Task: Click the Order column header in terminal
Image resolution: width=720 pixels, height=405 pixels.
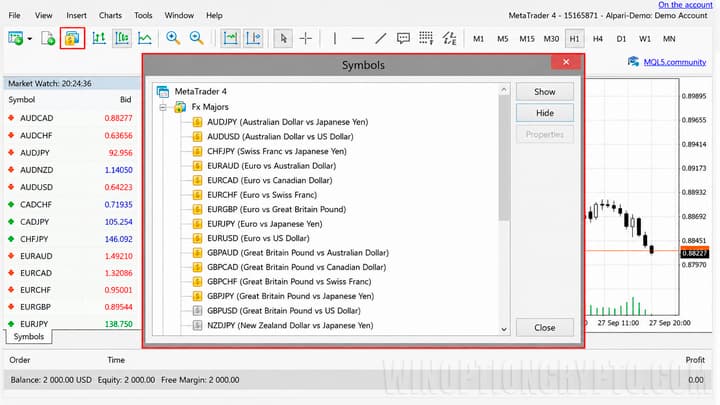Action: (20, 360)
